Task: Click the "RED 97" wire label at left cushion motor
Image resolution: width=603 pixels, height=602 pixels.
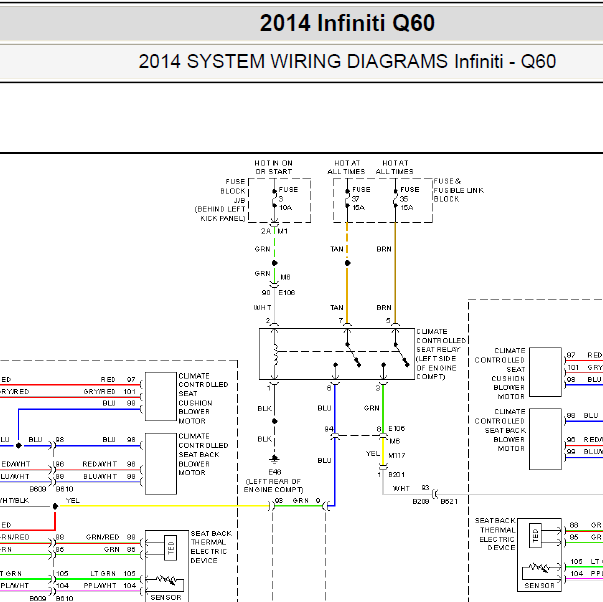Action: pos(118,380)
